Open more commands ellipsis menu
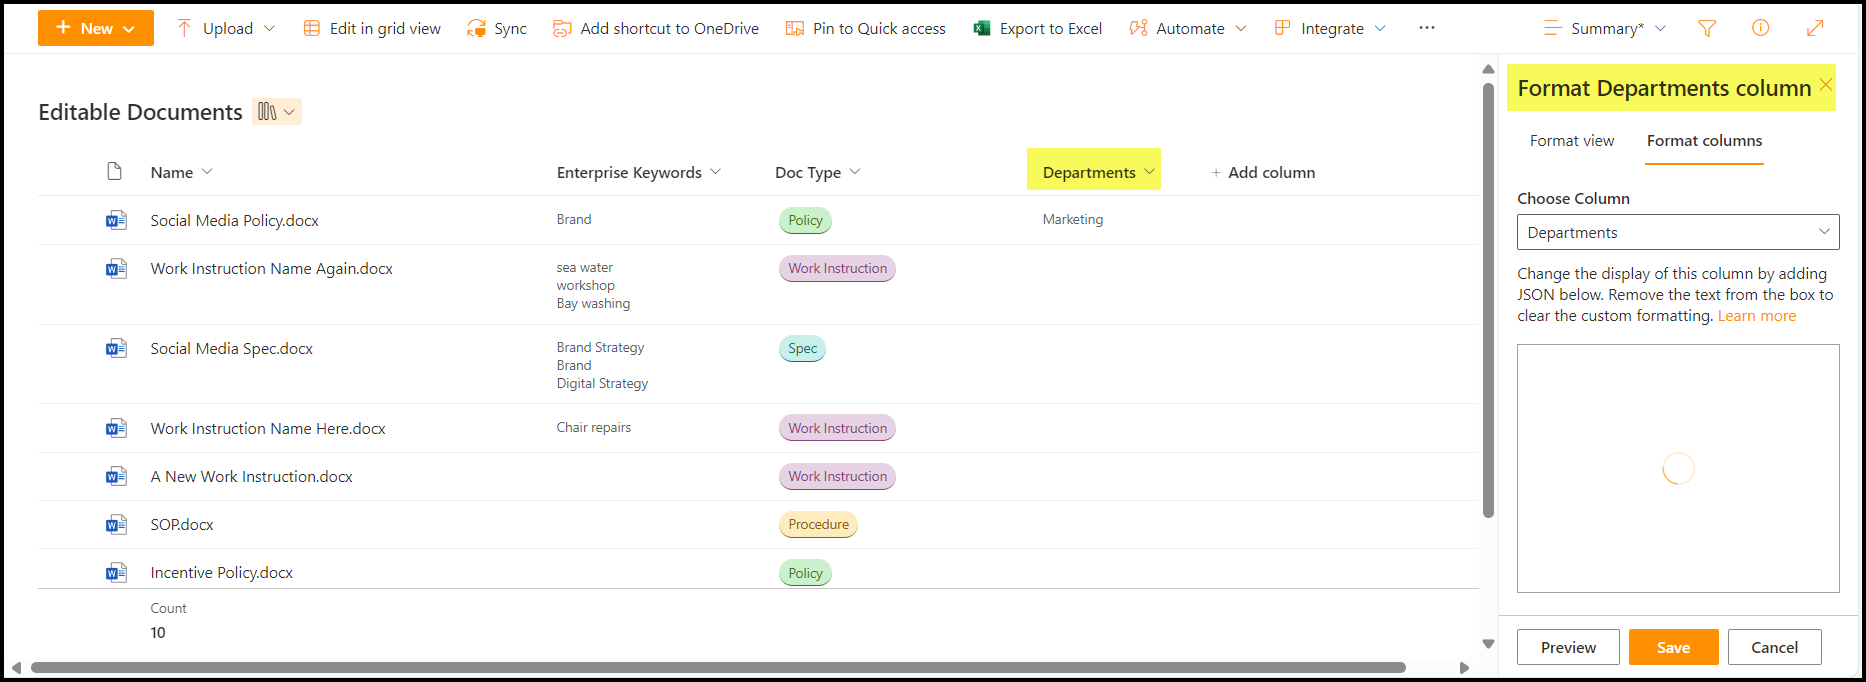Screen dimensions: 1866x682 coord(1426,28)
